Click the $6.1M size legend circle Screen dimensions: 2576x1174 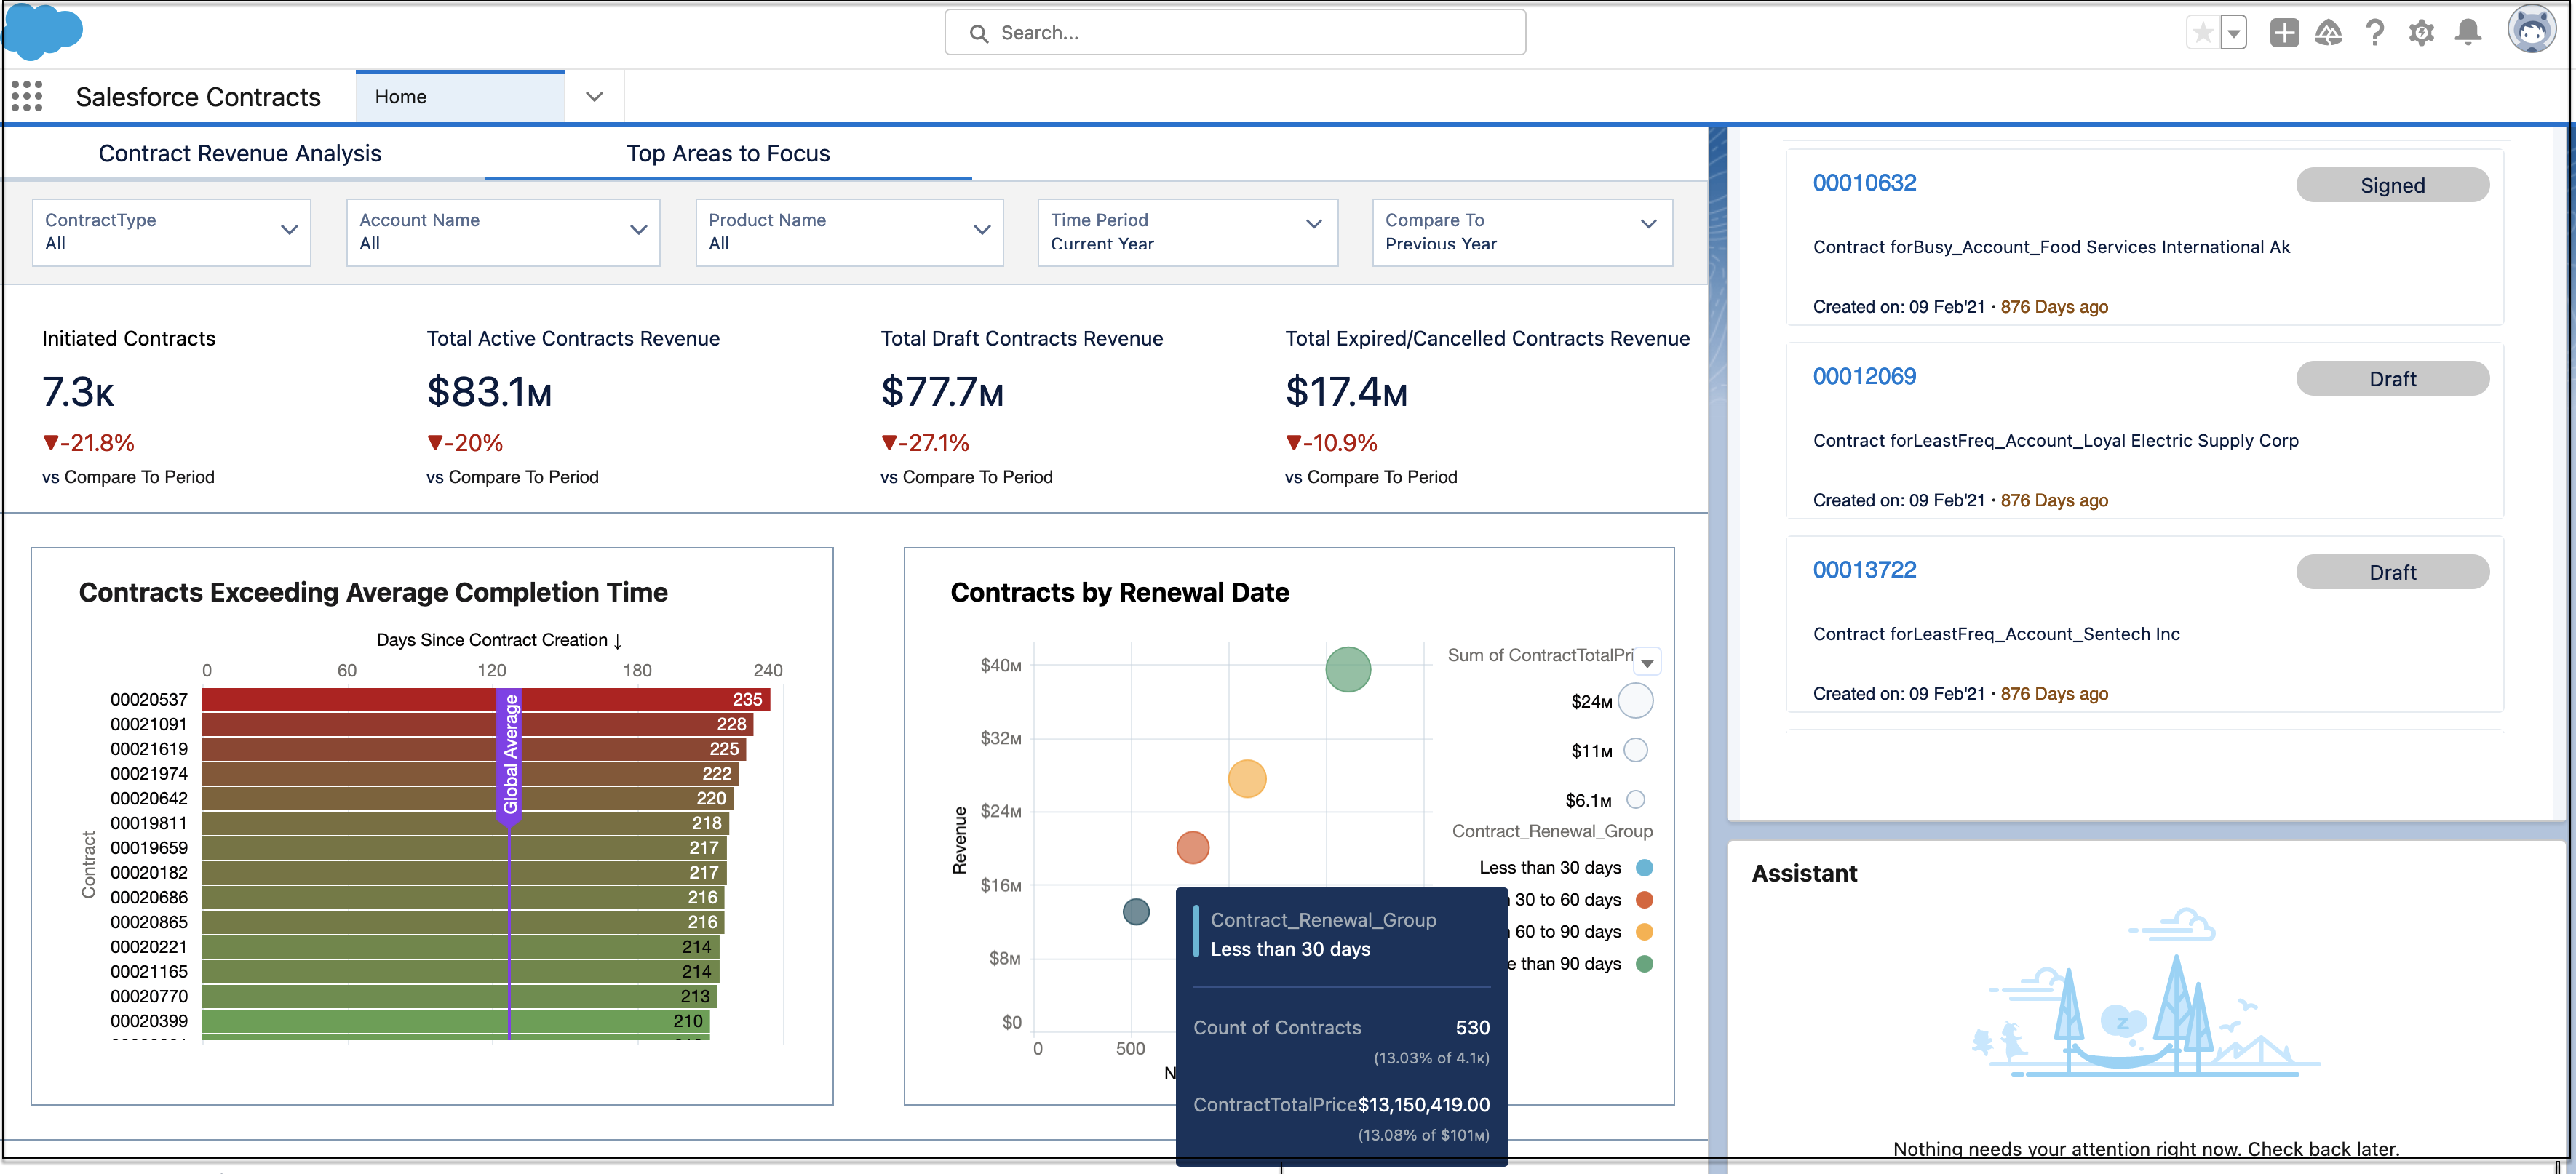click(x=1635, y=799)
